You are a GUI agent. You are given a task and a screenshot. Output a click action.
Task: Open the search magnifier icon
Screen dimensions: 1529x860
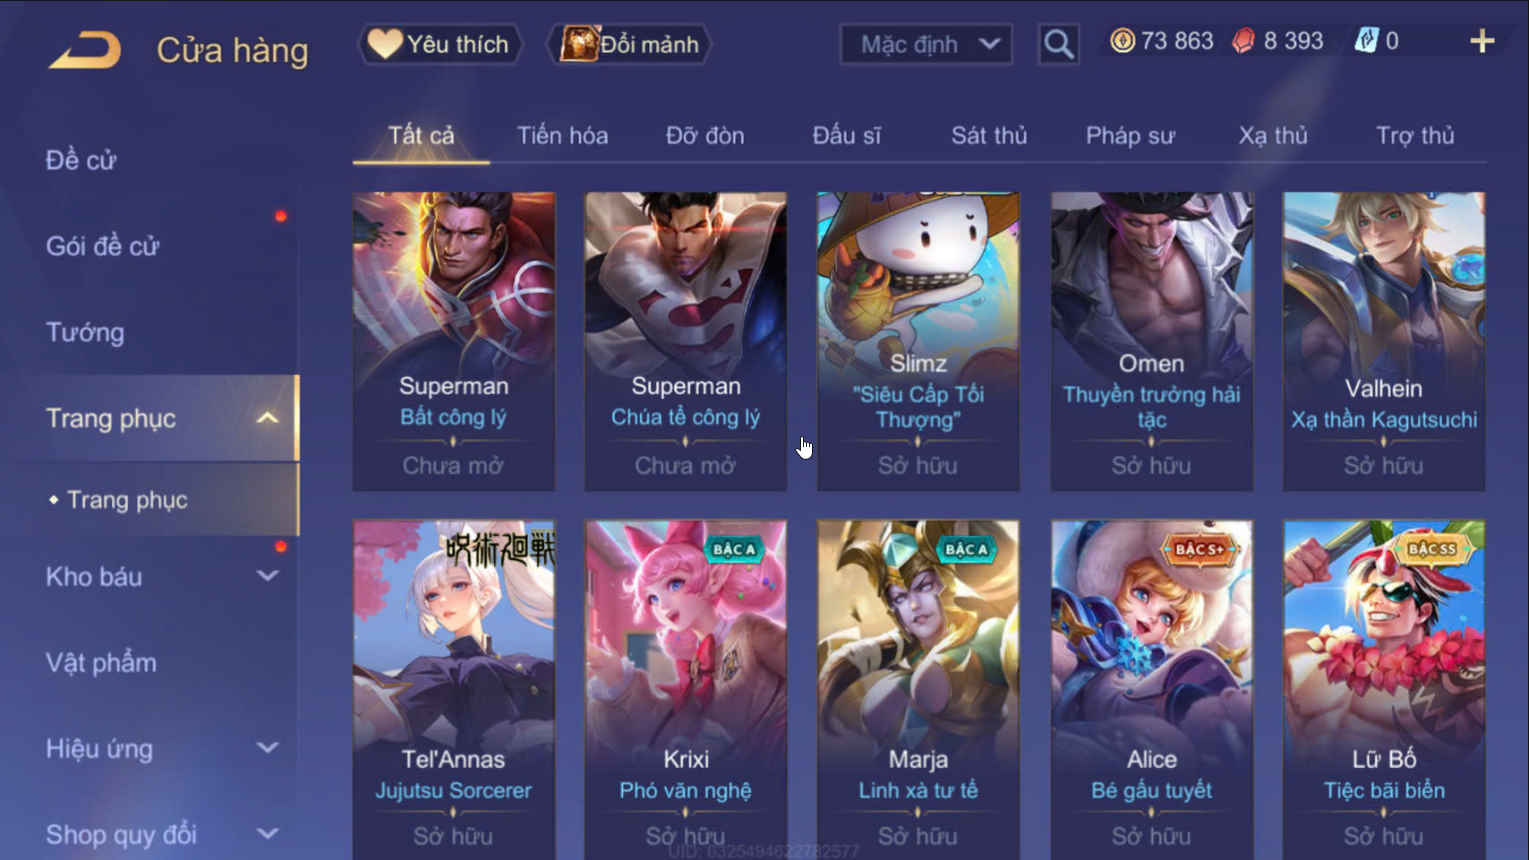pos(1058,44)
